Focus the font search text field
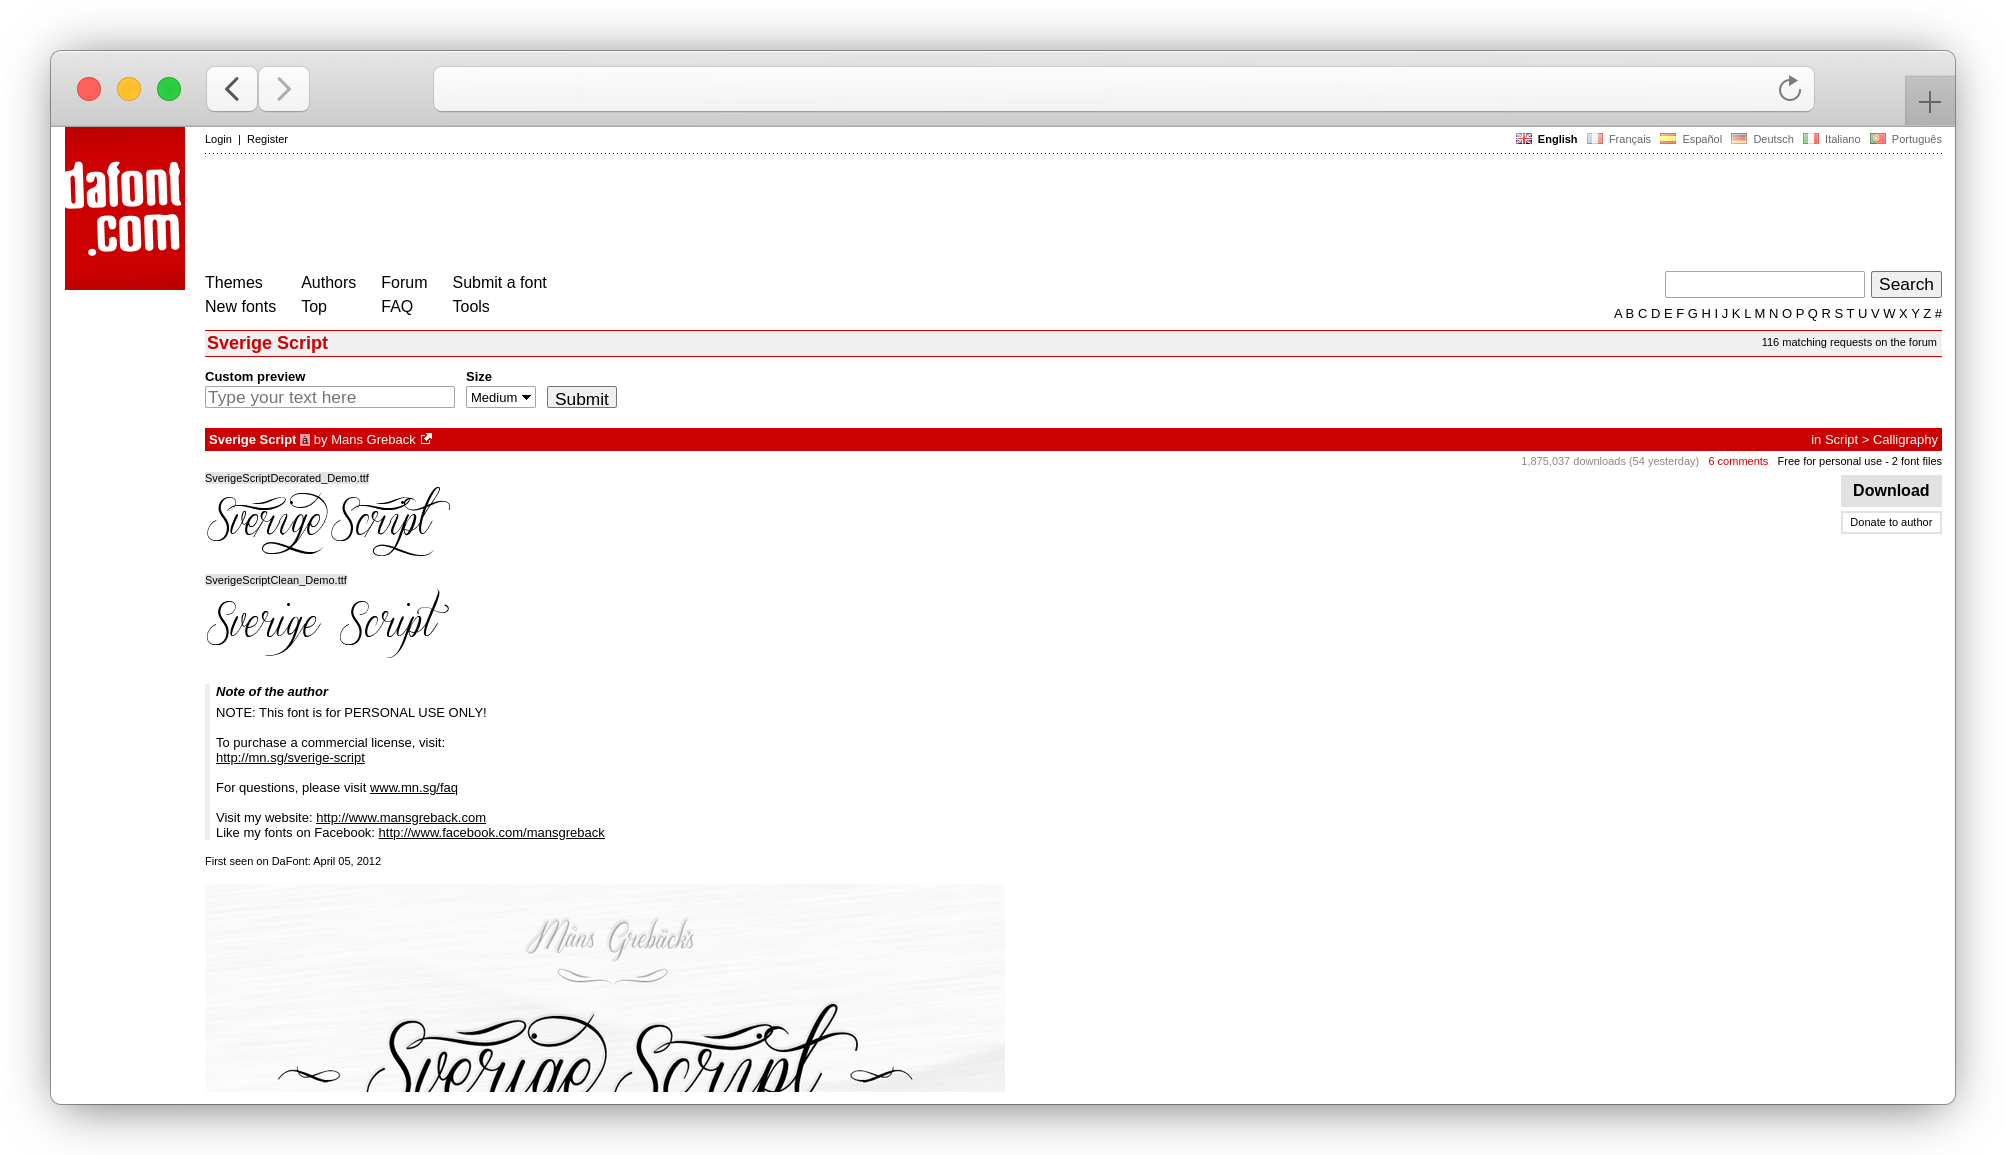Viewport: 2006px width, 1155px height. coord(1764,284)
